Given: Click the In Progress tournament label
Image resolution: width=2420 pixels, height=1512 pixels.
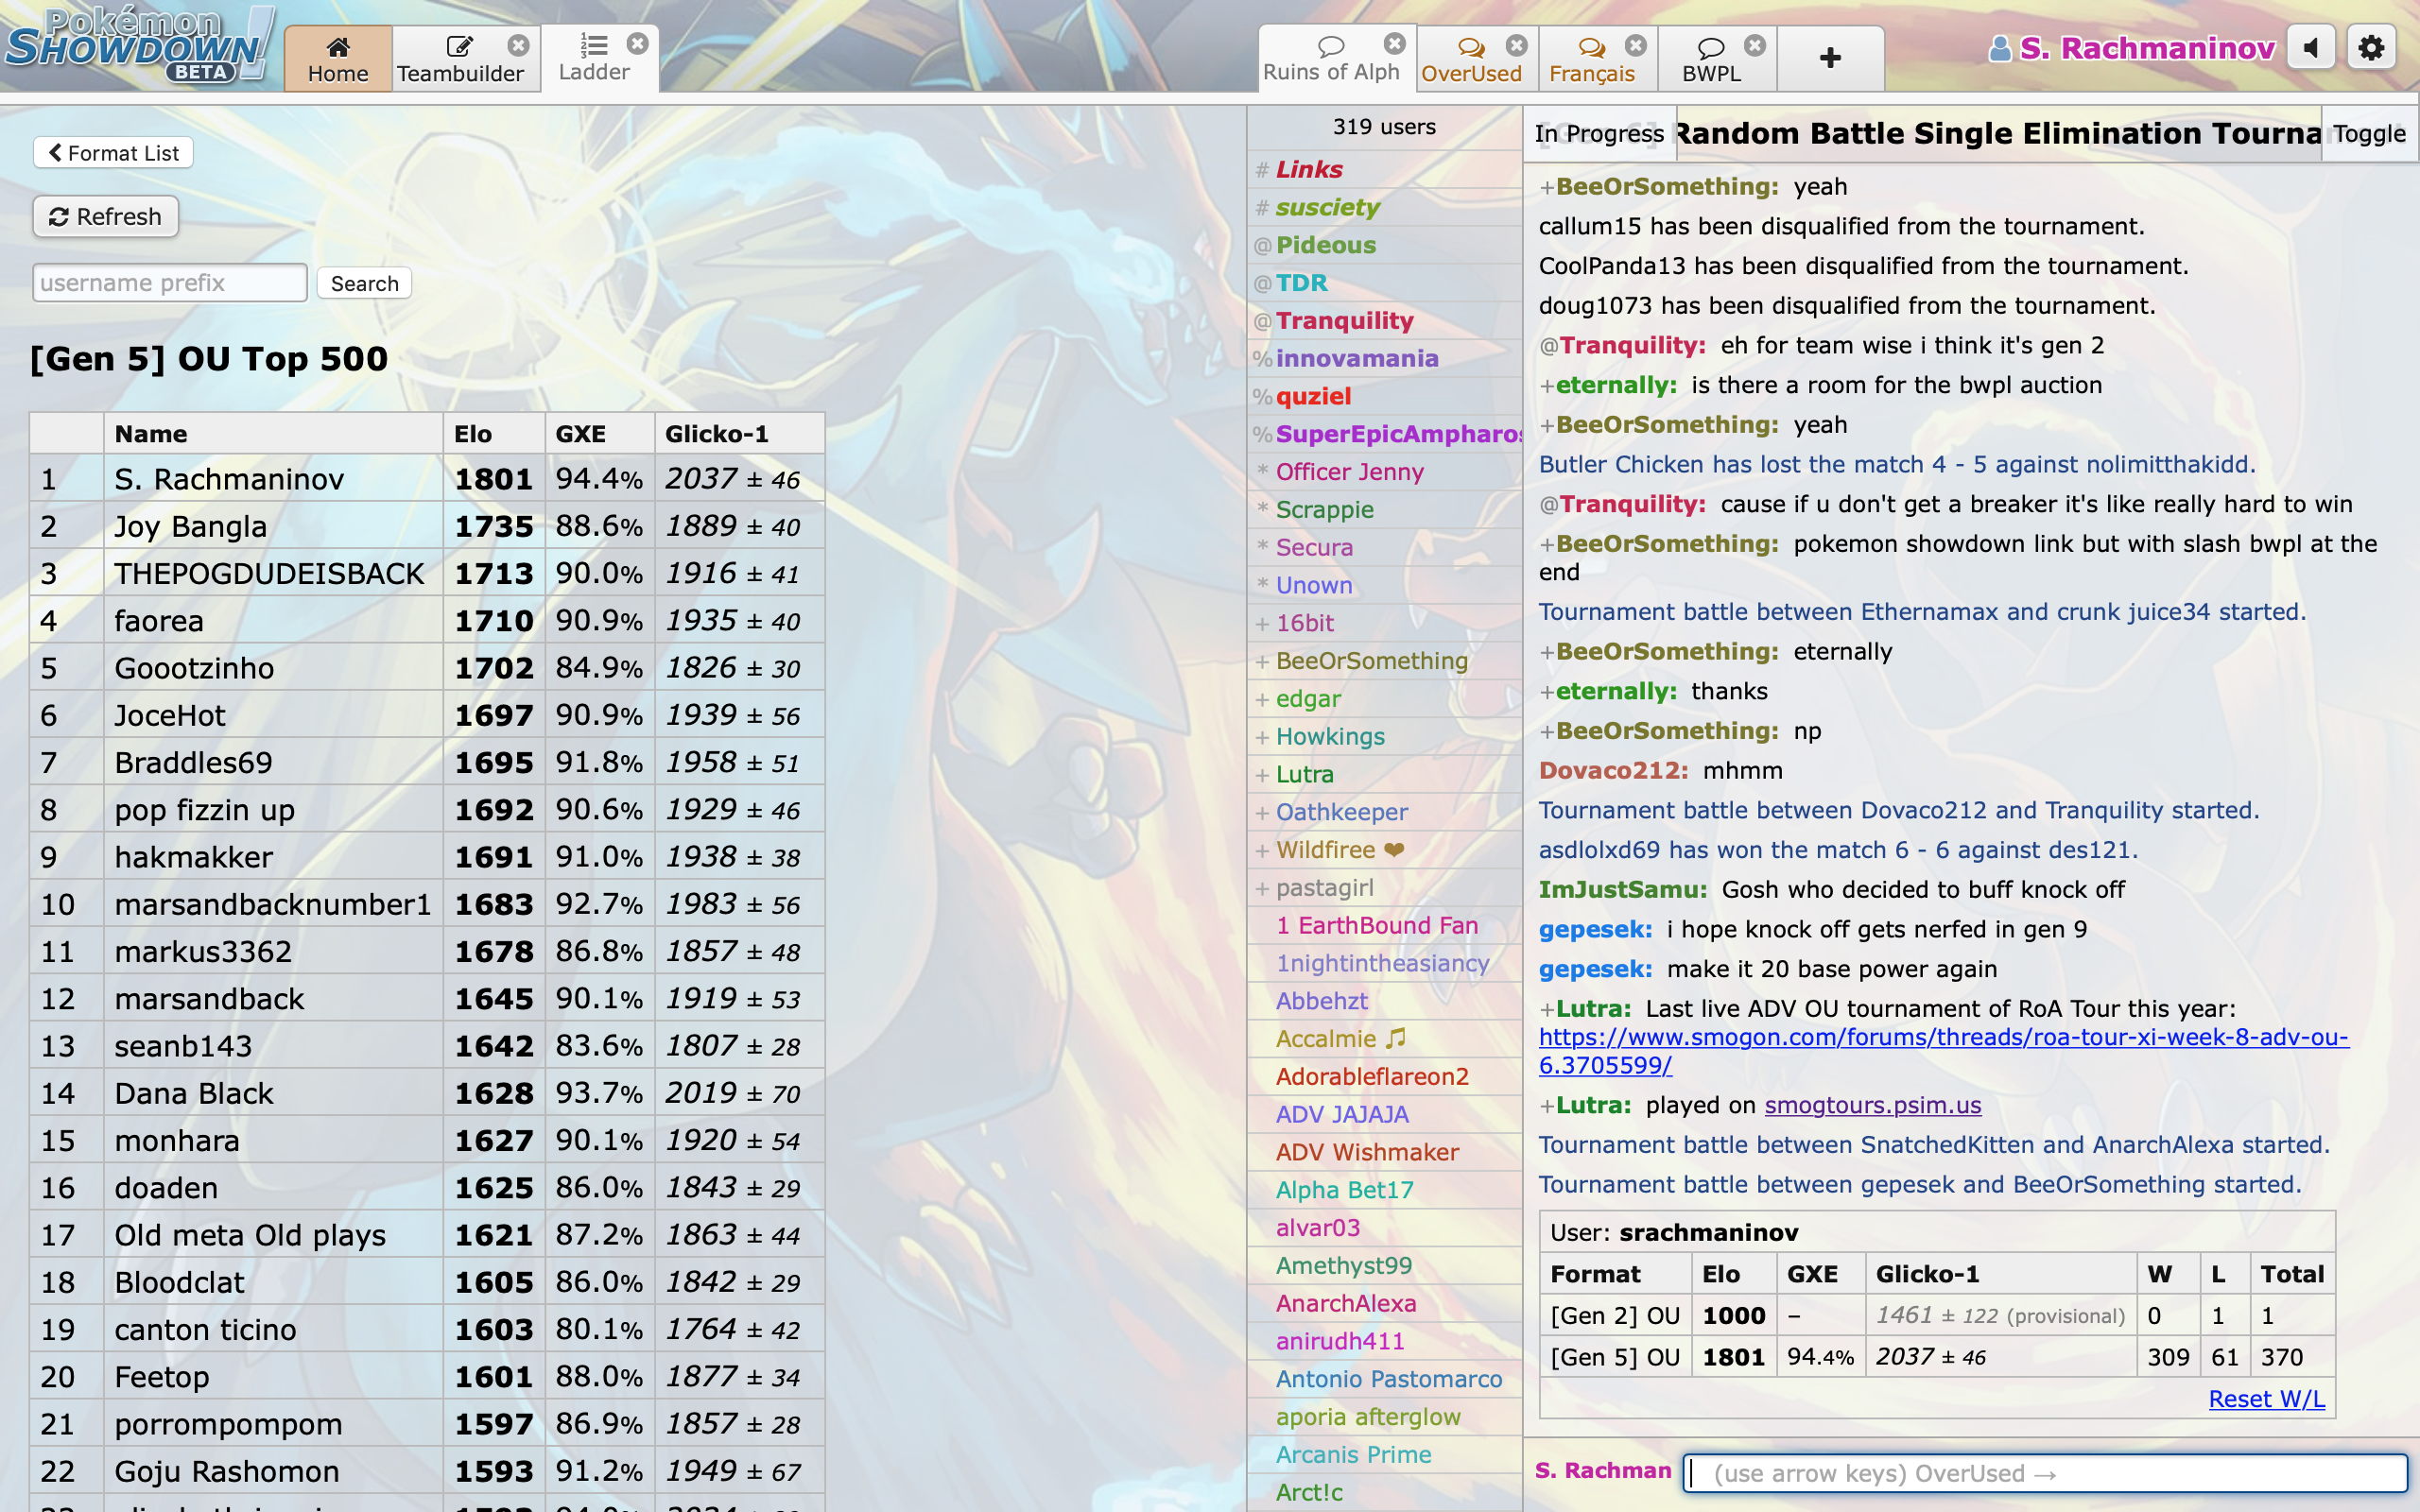Looking at the screenshot, I should (x=1599, y=134).
